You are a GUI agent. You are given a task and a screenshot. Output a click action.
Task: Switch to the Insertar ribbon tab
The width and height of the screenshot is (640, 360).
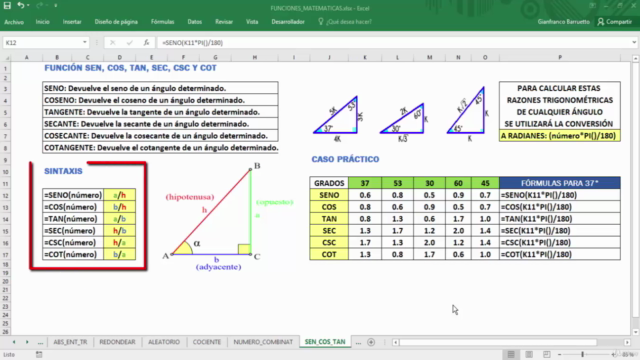[x=72, y=22]
